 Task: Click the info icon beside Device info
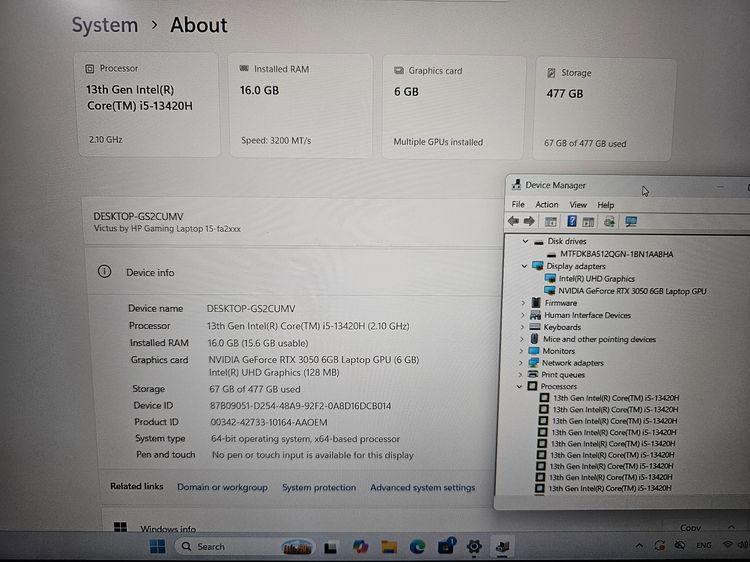point(104,272)
